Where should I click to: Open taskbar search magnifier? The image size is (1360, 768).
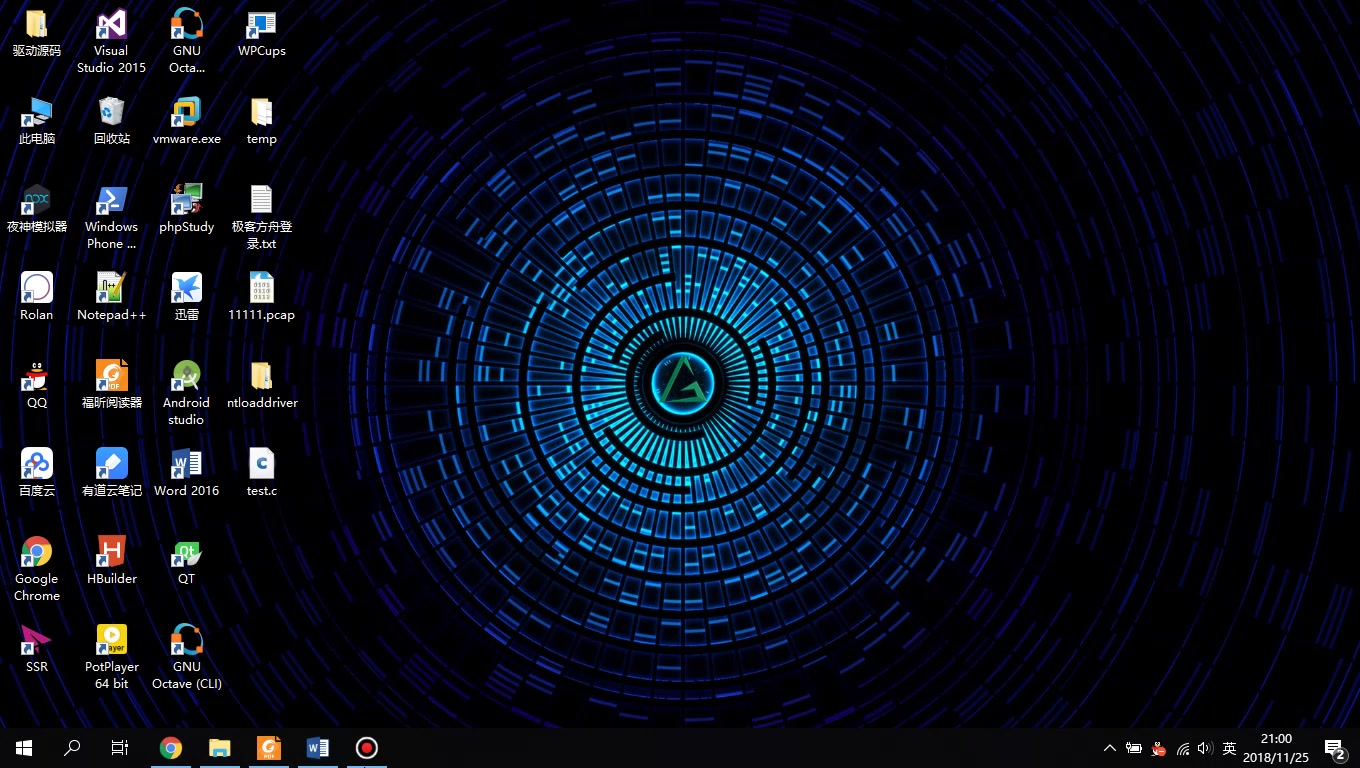tap(72, 748)
